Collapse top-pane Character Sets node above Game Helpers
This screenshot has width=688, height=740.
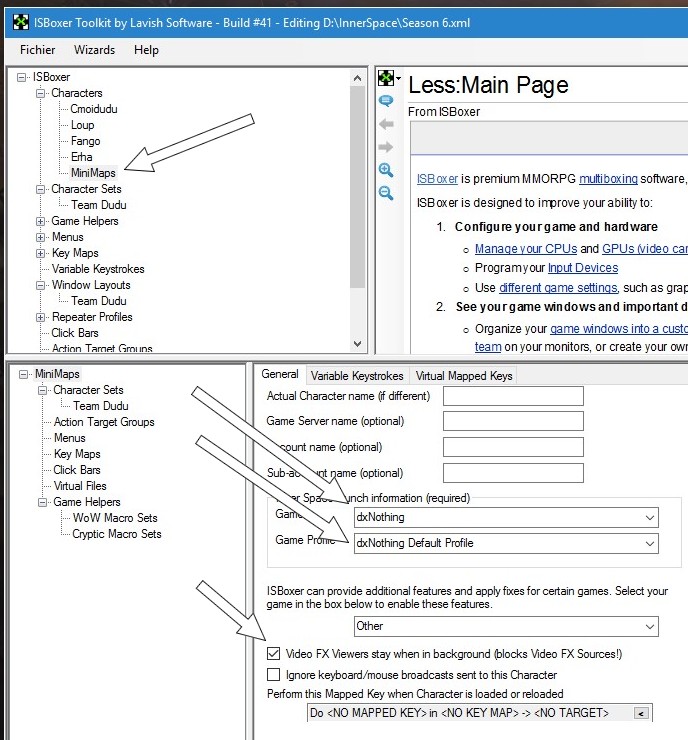(x=41, y=189)
